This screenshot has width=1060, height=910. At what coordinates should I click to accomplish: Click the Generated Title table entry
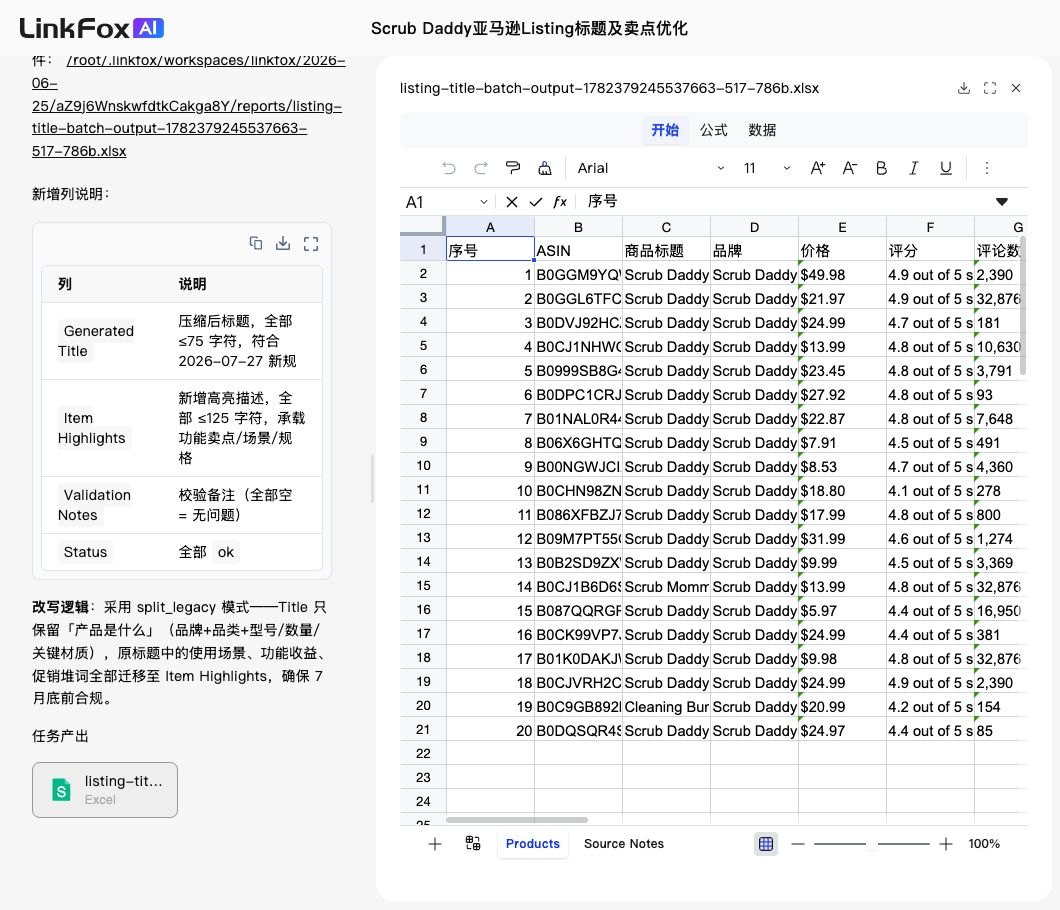click(x=96, y=341)
